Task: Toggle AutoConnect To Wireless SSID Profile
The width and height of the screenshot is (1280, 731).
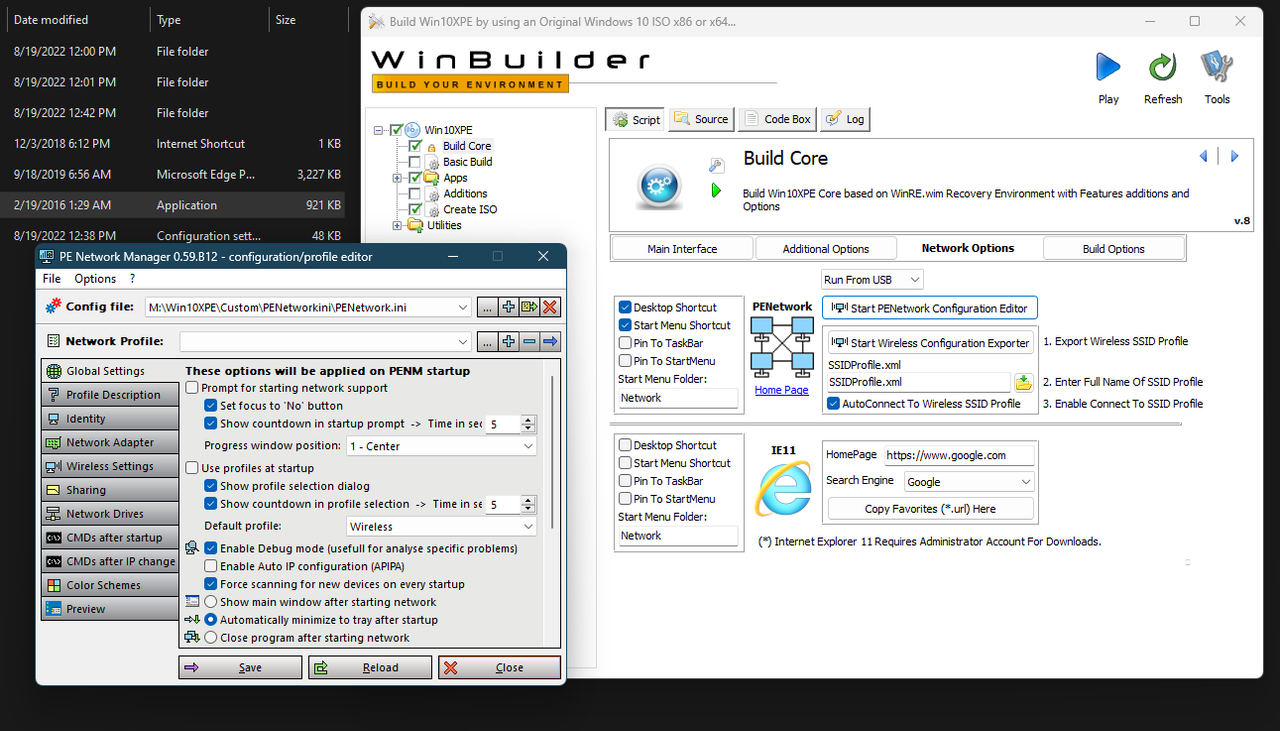Action: (x=834, y=404)
